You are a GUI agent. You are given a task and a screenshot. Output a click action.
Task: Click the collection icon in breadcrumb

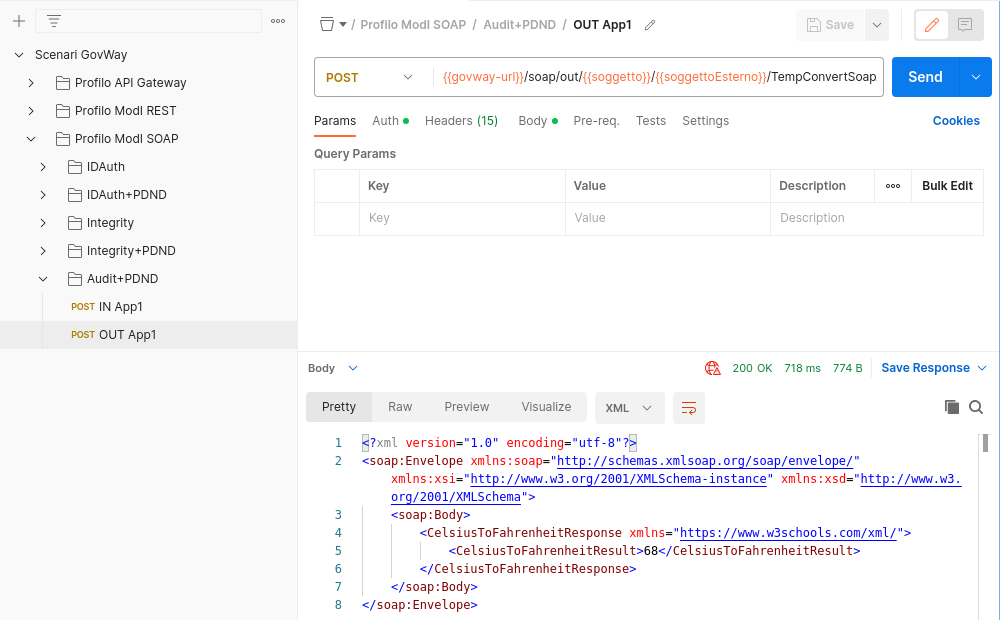tap(327, 25)
